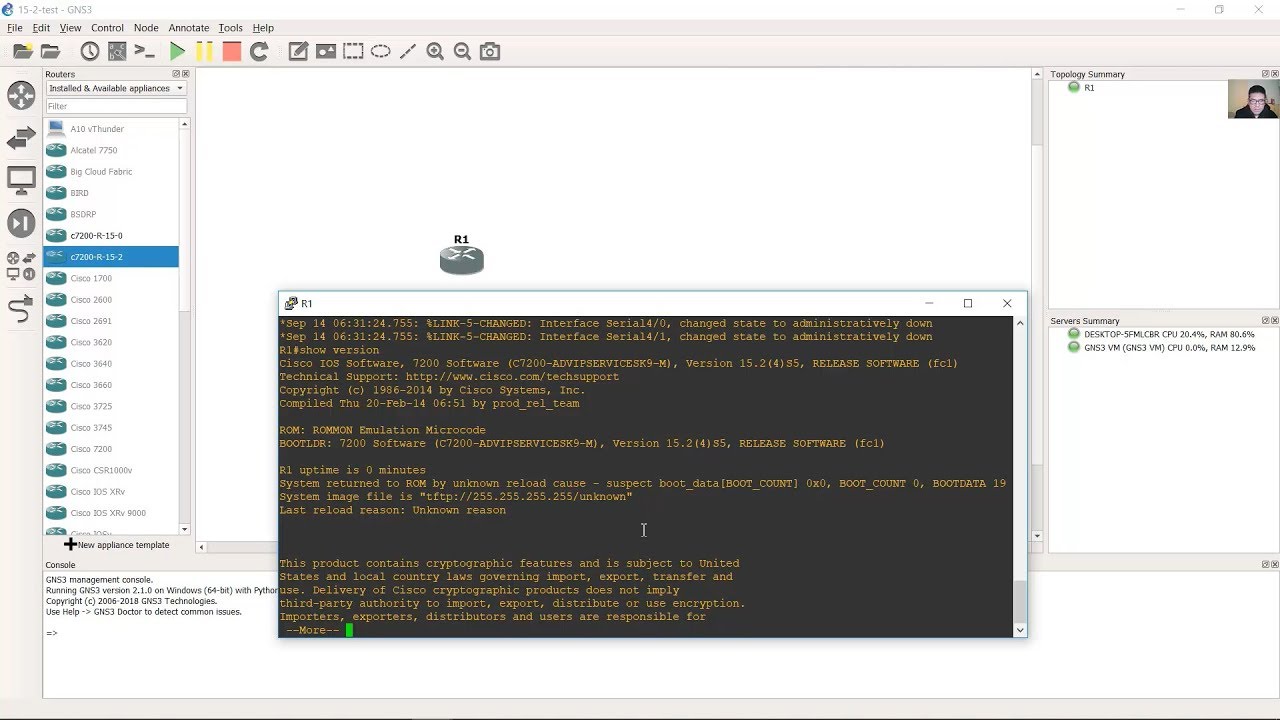This screenshot has height=720, width=1280.
Task: Click R1 terminal scroll-down arrow
Action: click(x=1020, y=630)
